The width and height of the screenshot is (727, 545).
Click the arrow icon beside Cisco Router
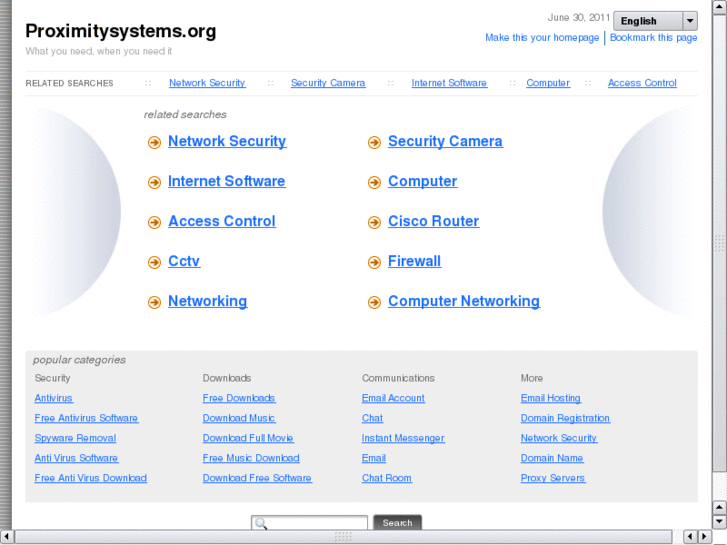click(x=374, y=223)
